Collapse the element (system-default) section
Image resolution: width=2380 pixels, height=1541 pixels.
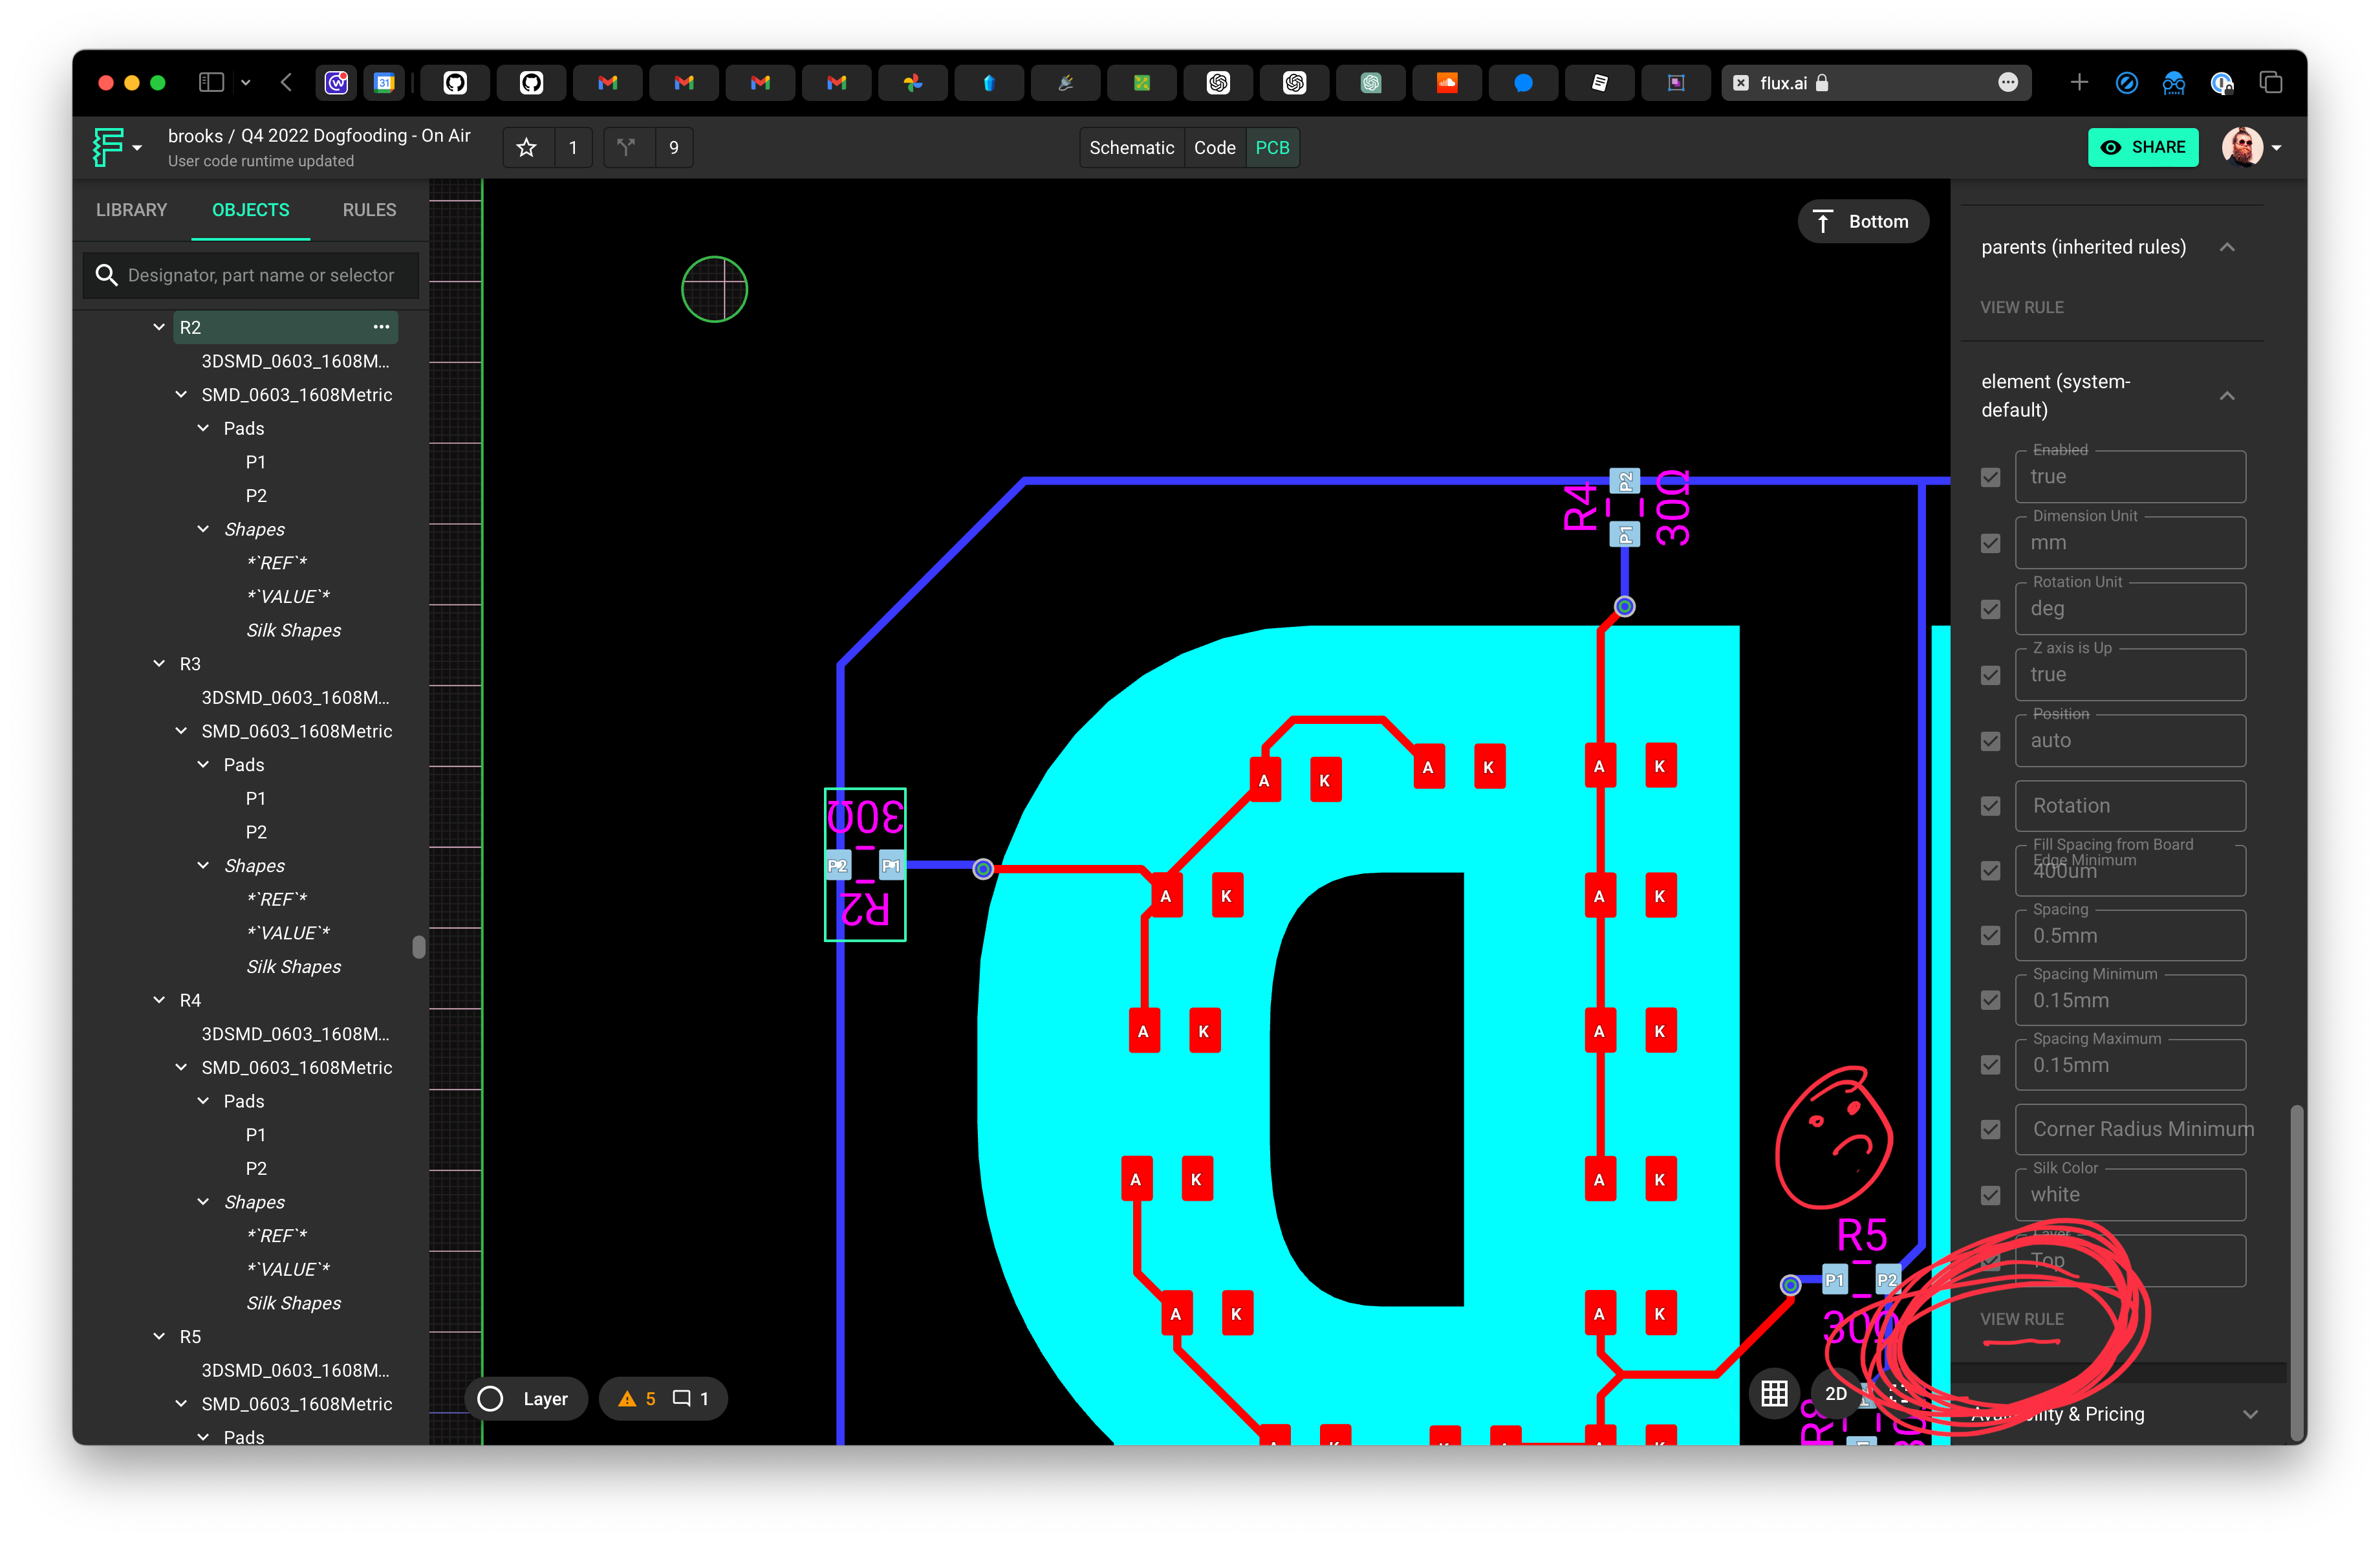(x=2227, y=396)
